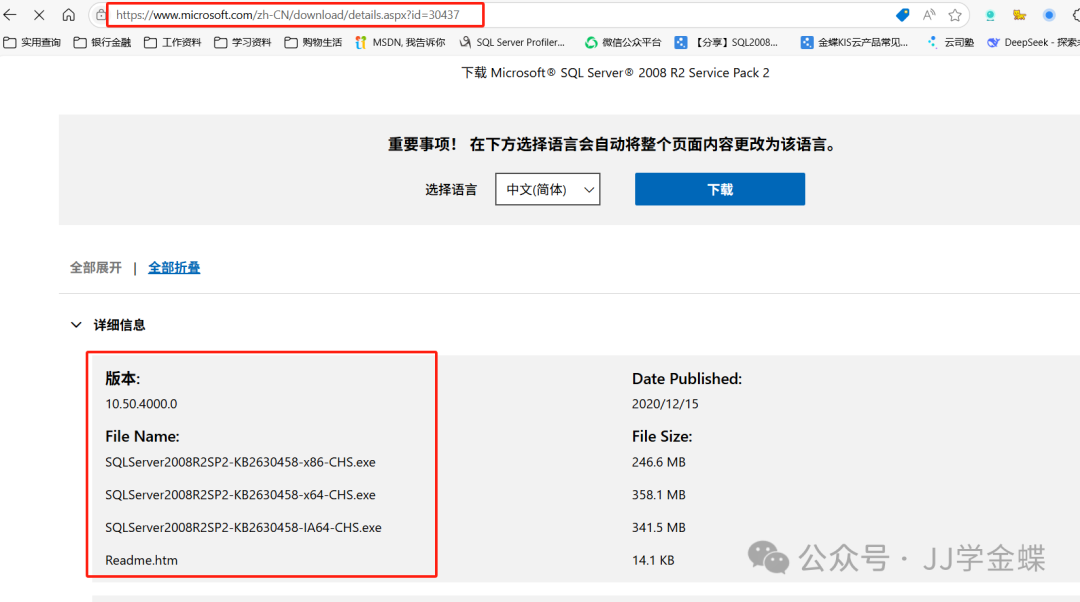Screen dimensions: 1080x602
Task: Open the 实用查询 bookmark folder
Action: coord(32,42)
